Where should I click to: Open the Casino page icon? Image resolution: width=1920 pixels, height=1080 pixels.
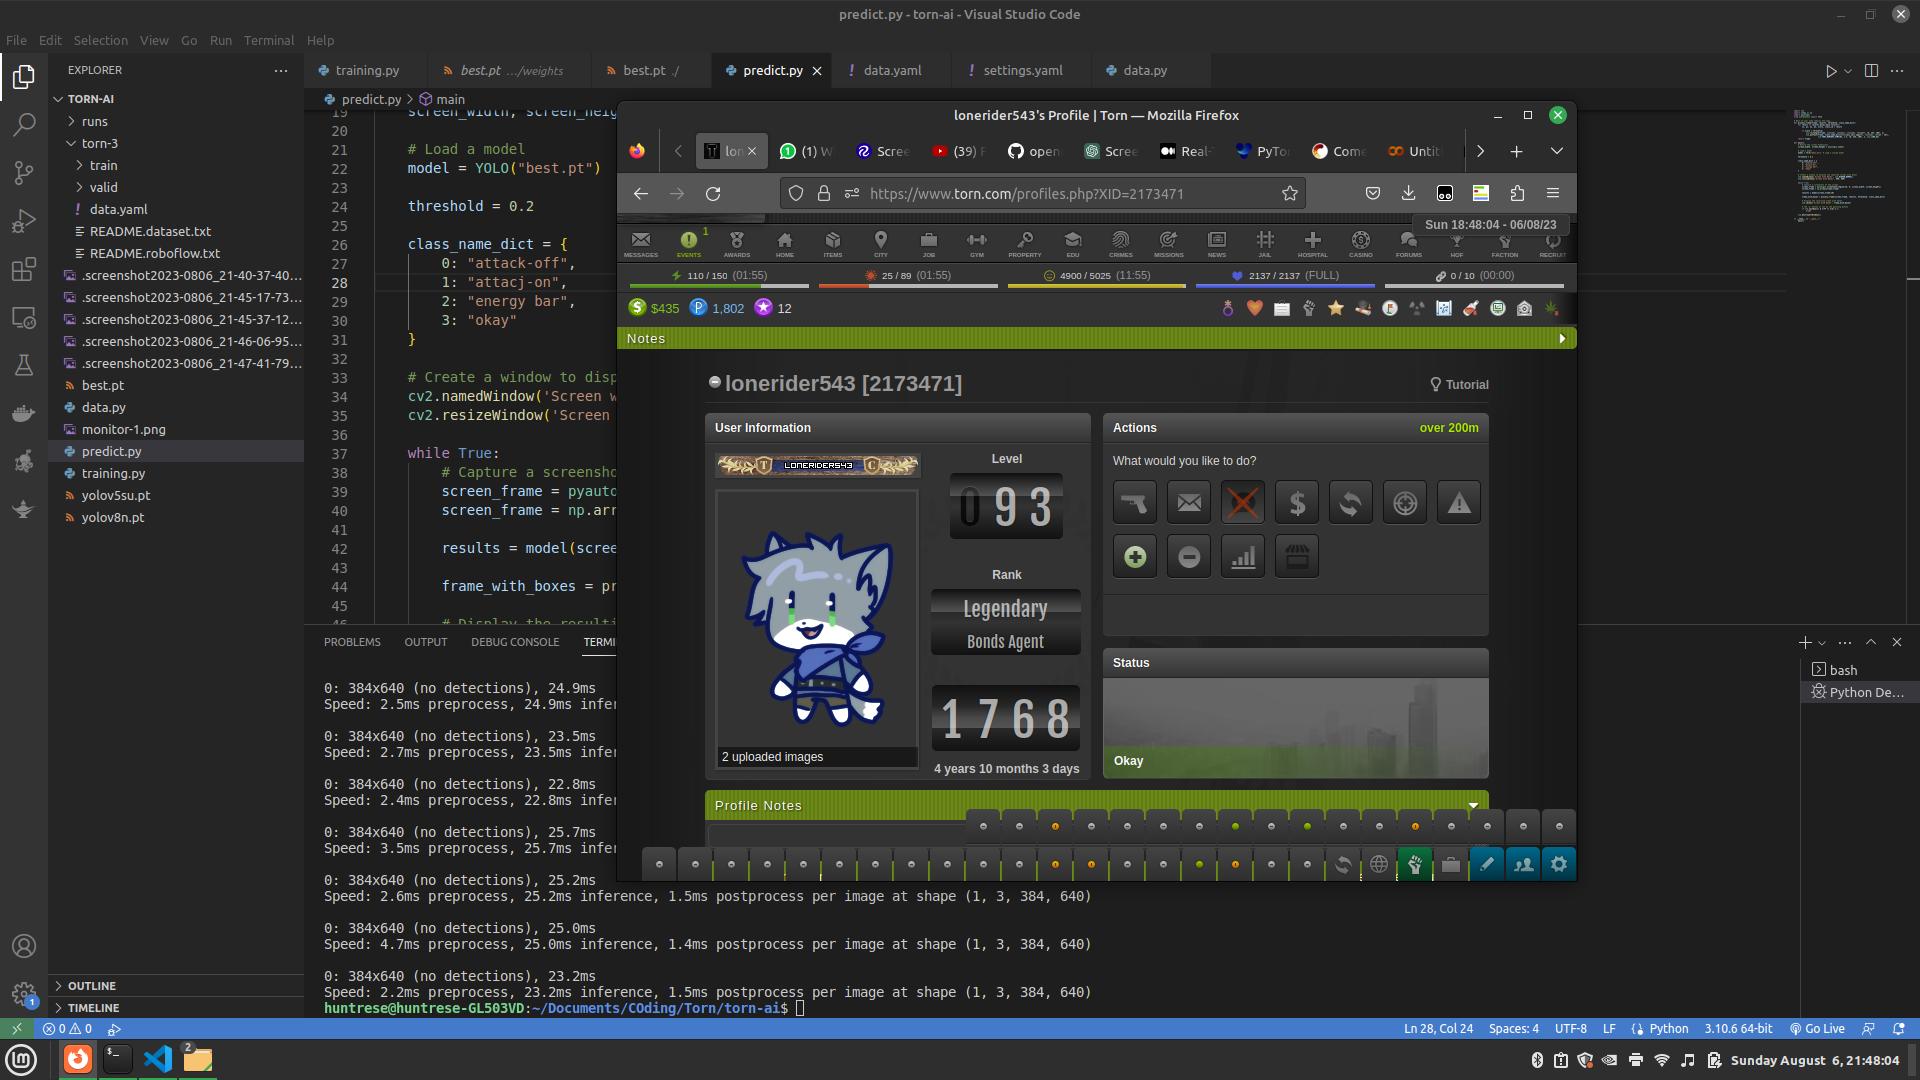[x=1361, y=243]
